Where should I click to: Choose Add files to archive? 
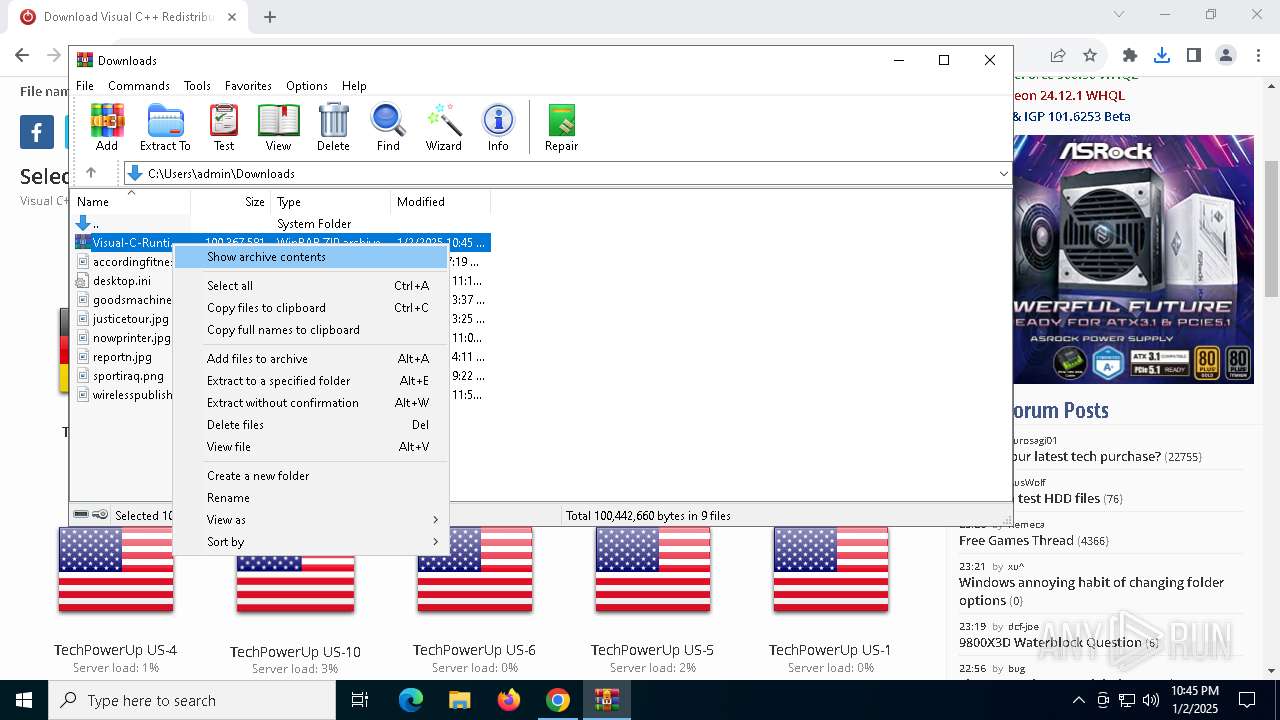311,359
